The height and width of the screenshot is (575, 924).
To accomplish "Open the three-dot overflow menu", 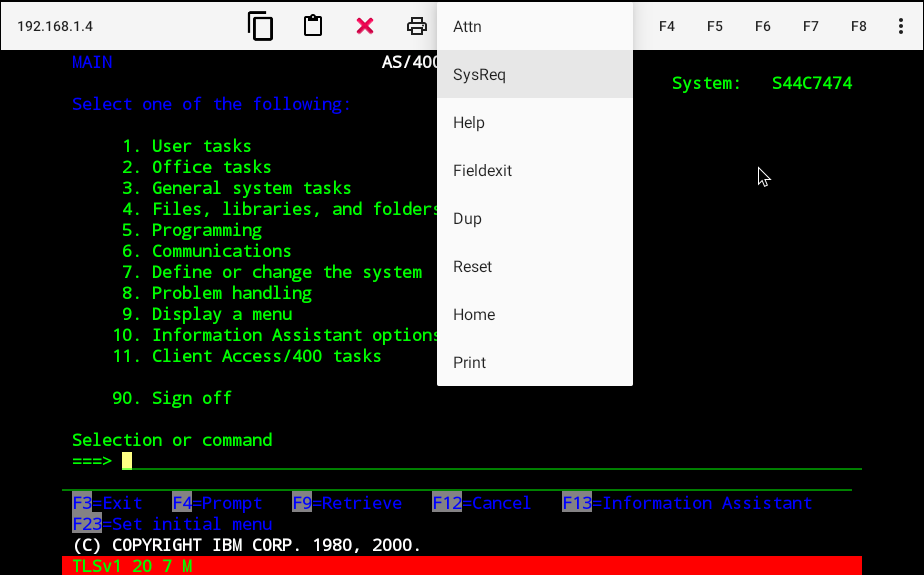I will [901, 26].
